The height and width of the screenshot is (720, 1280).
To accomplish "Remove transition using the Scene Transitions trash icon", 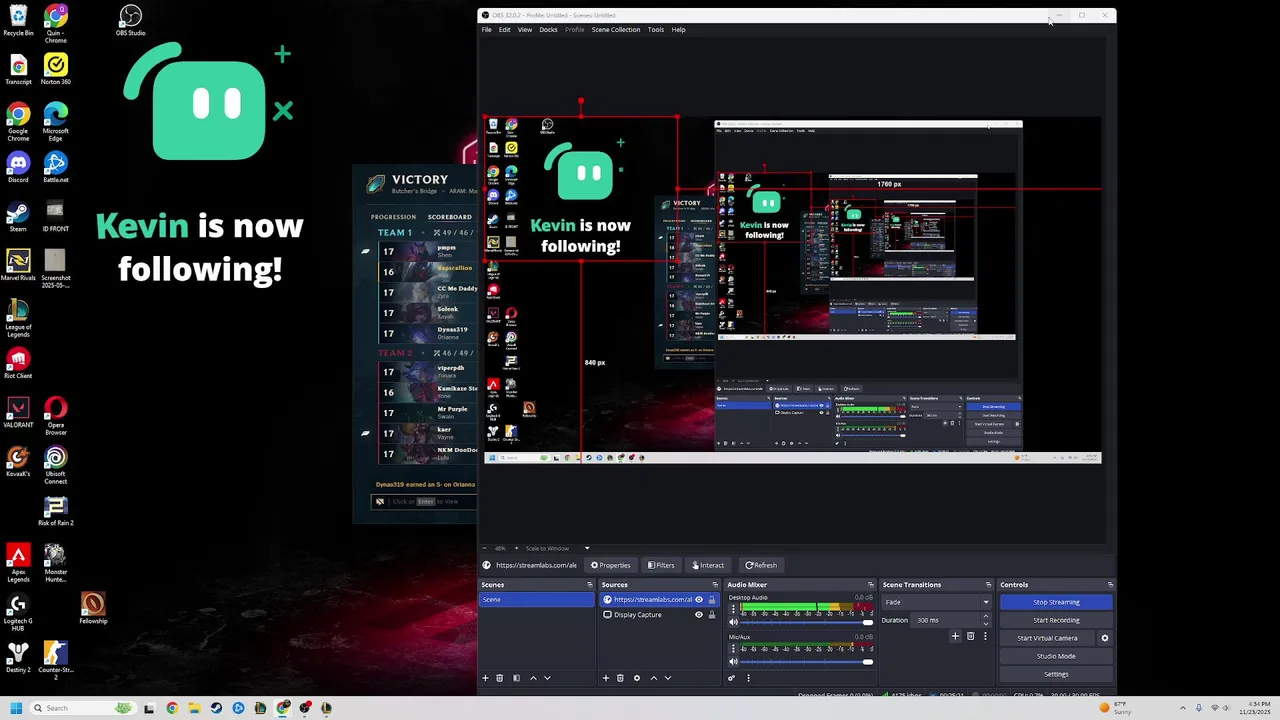I will pos(970,636).
